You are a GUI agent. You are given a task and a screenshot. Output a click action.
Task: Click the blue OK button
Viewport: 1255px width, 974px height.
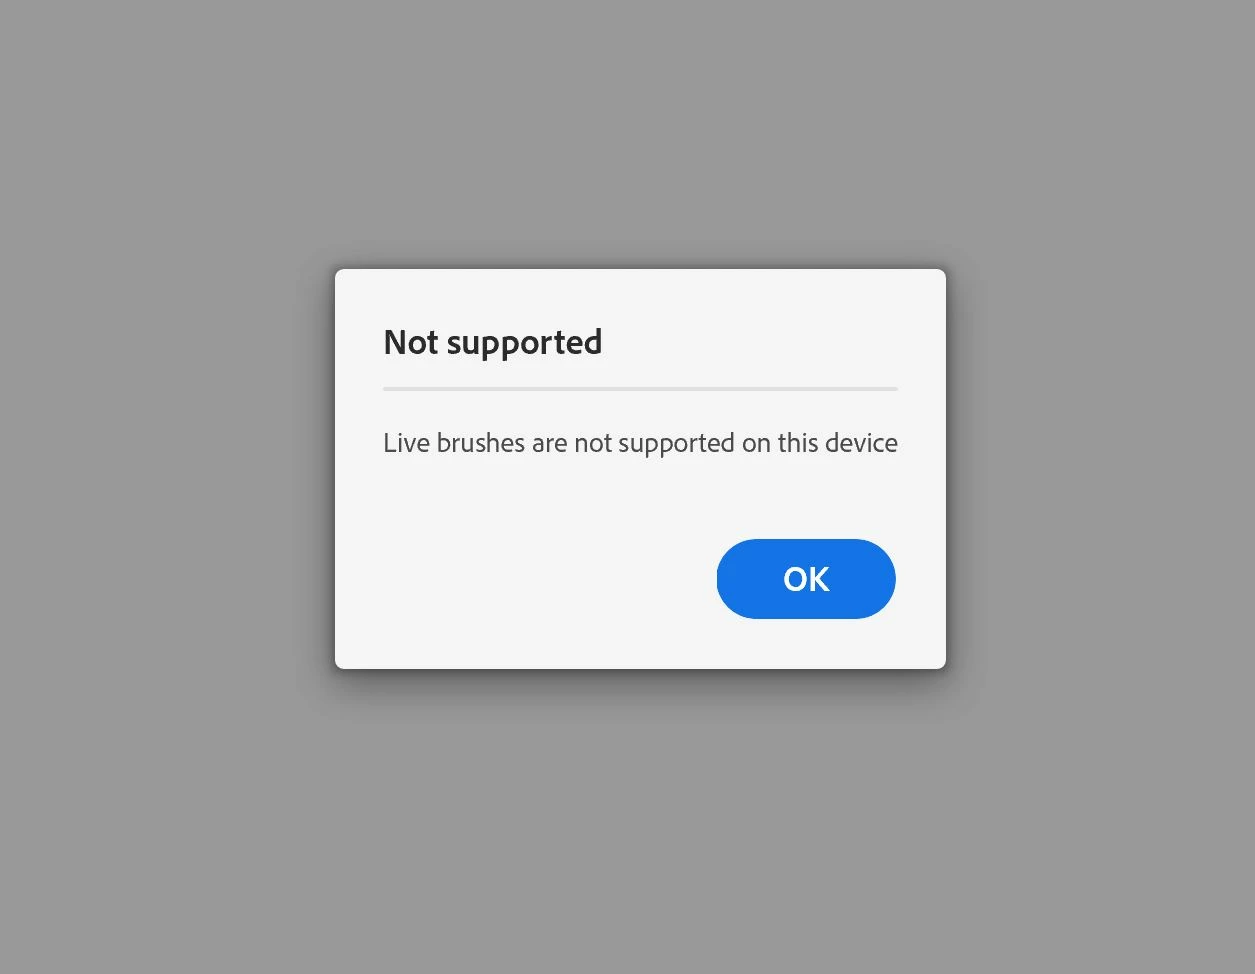point(806,579)
